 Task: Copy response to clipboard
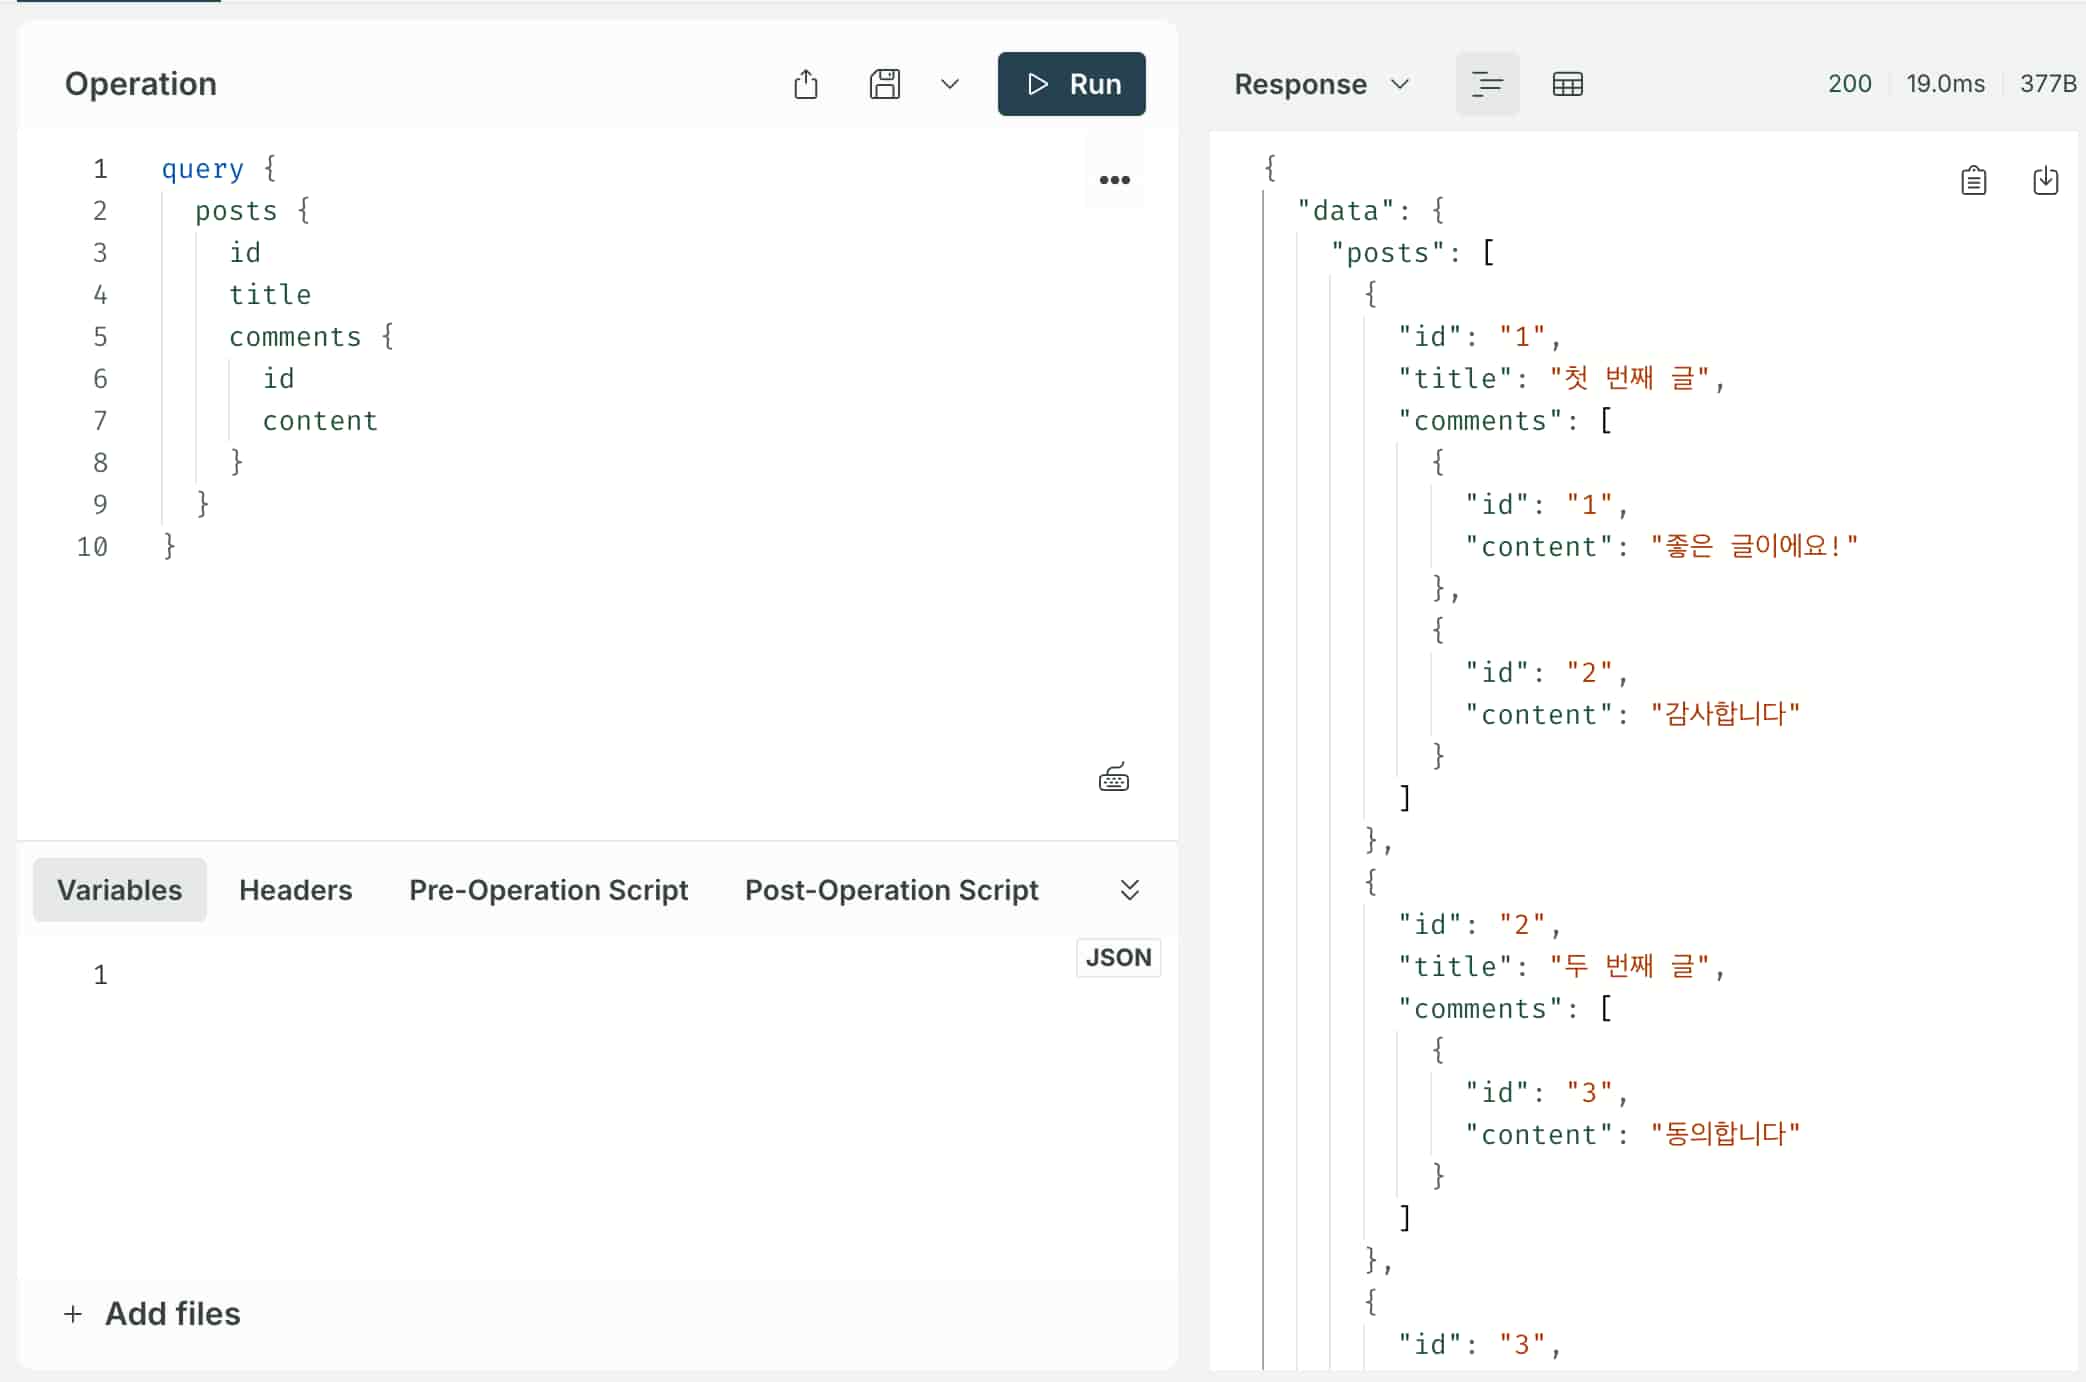tap(1973, 181)
